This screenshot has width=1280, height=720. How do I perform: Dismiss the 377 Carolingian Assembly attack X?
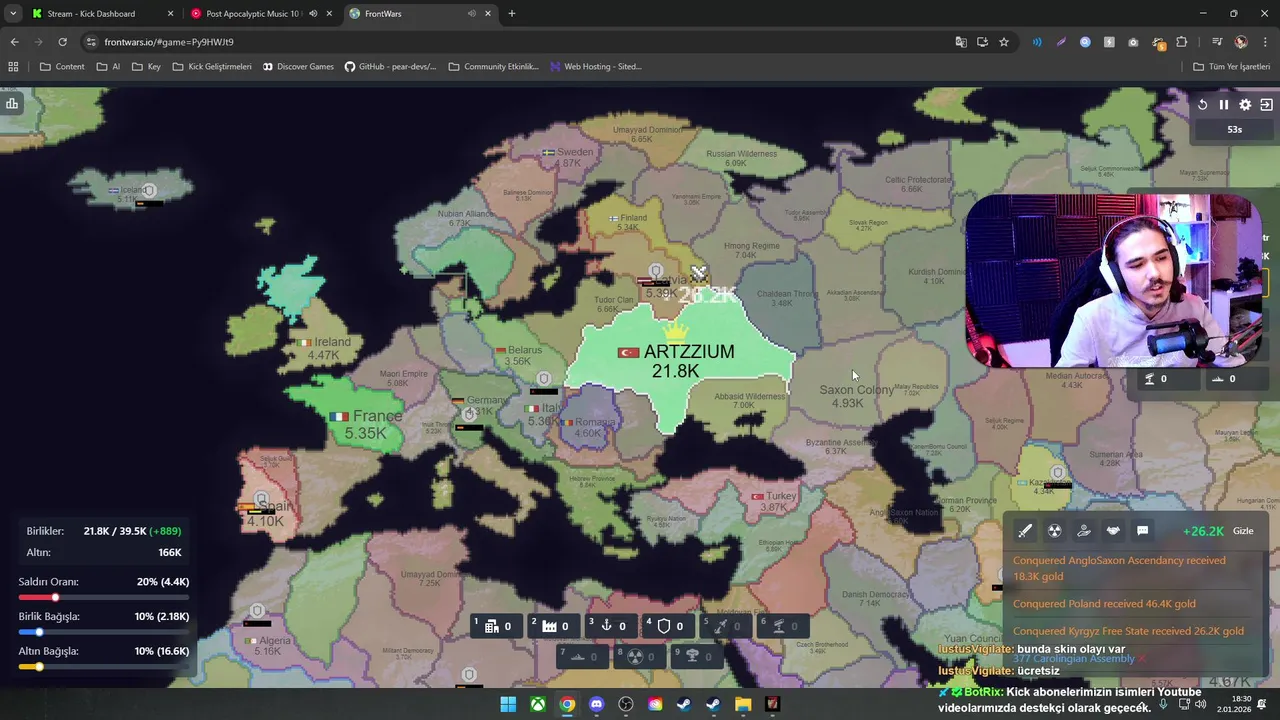click(1141, 659)
